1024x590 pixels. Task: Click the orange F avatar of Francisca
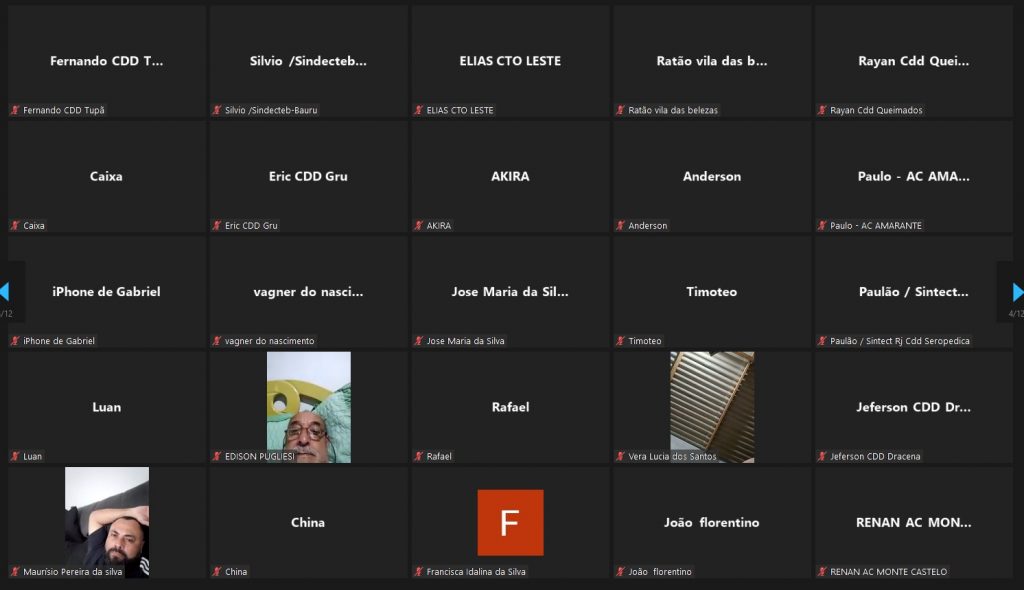click(x=510, y=523)
